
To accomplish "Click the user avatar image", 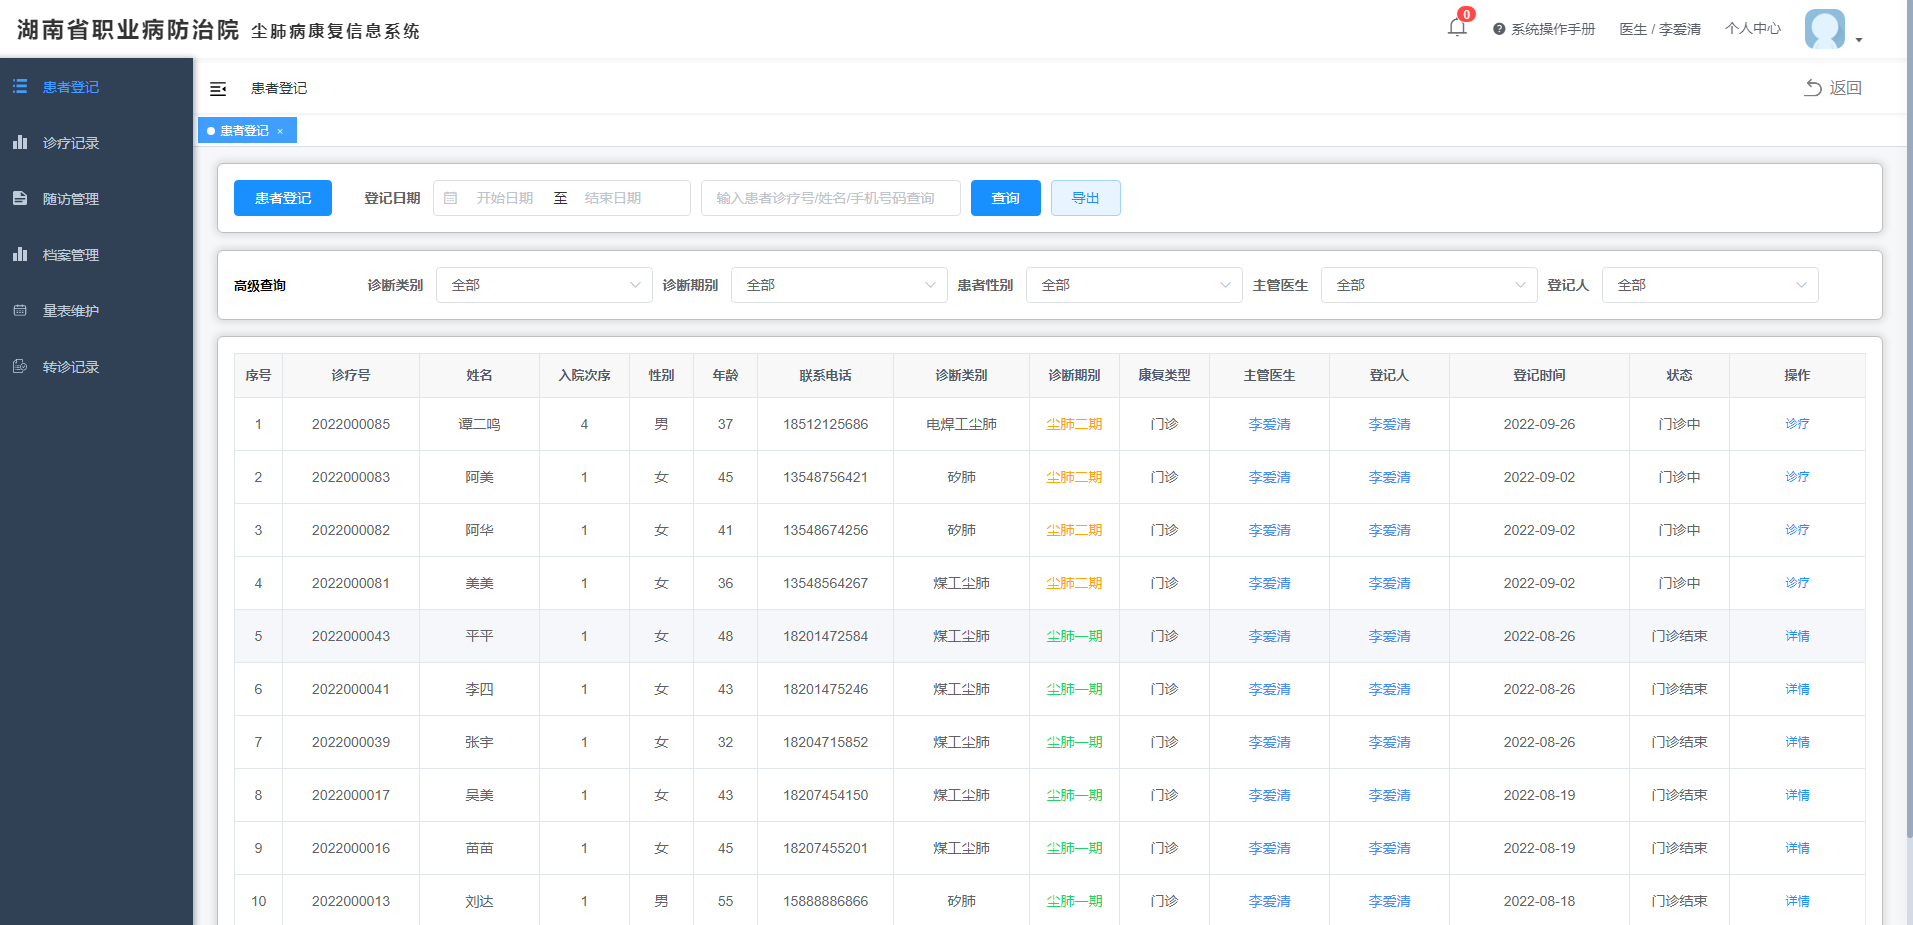I will click(x=1825, y=29).
